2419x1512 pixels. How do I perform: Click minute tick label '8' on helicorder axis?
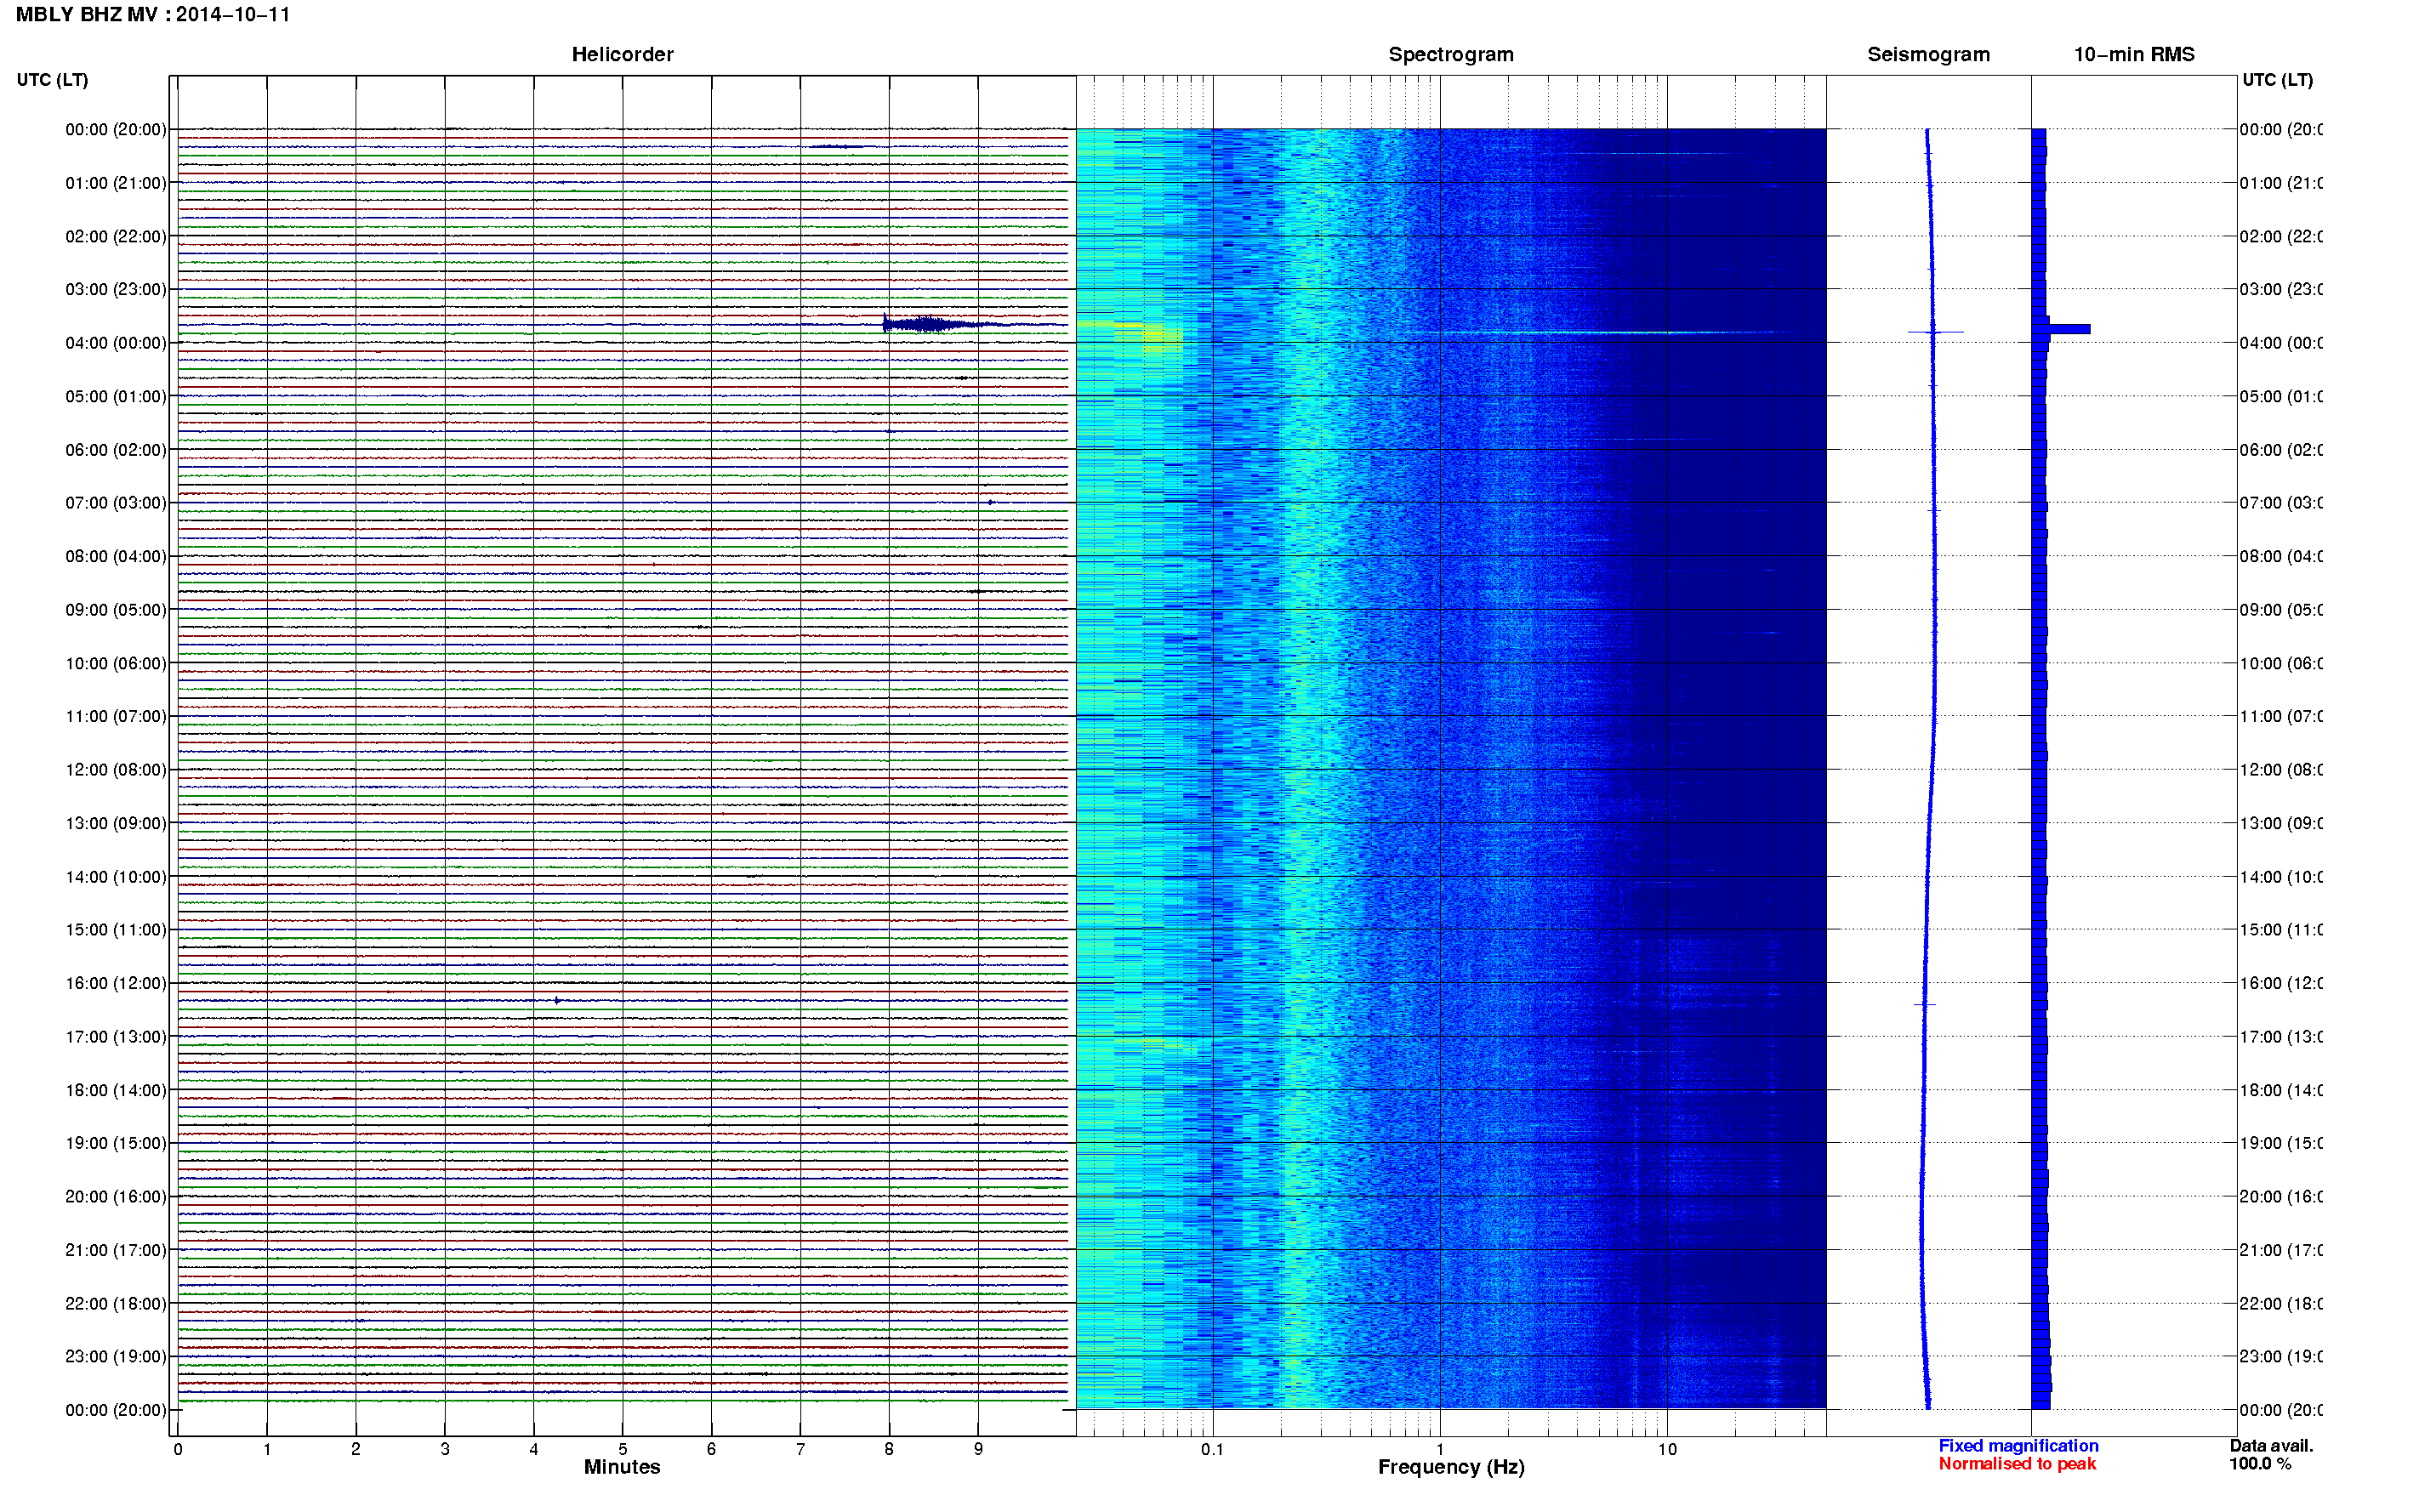click(889, 1449)
